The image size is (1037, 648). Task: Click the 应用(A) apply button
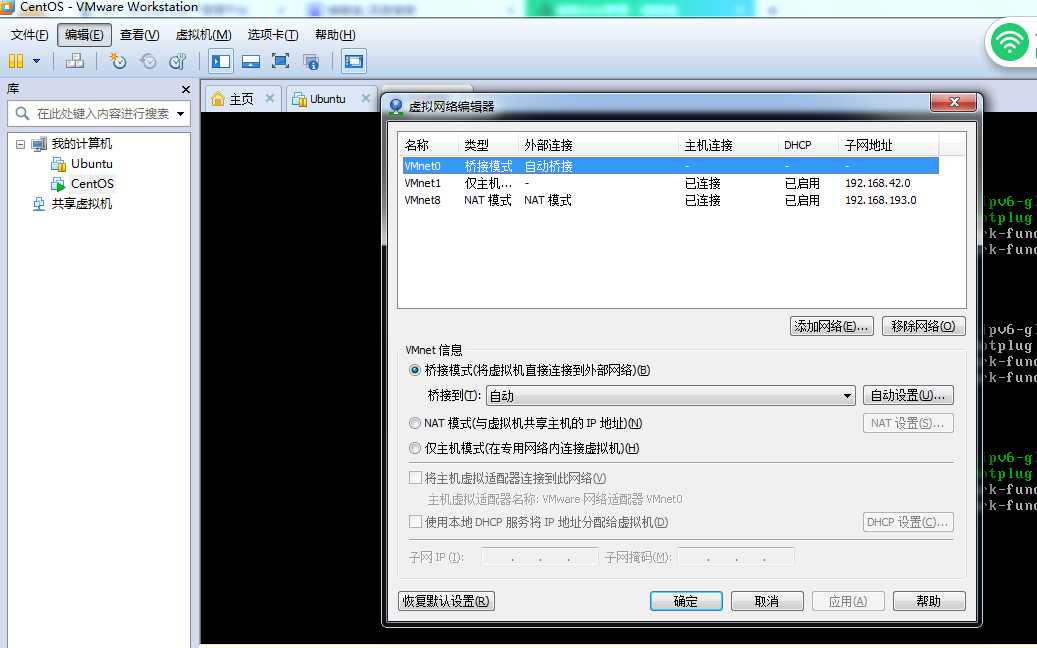click(x=848, y=601)
